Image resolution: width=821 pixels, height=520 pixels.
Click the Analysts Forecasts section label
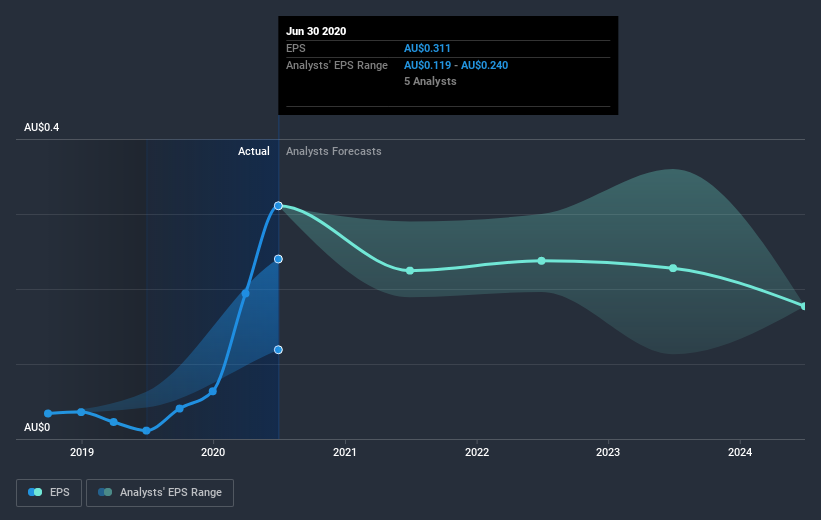pos(334,151)
